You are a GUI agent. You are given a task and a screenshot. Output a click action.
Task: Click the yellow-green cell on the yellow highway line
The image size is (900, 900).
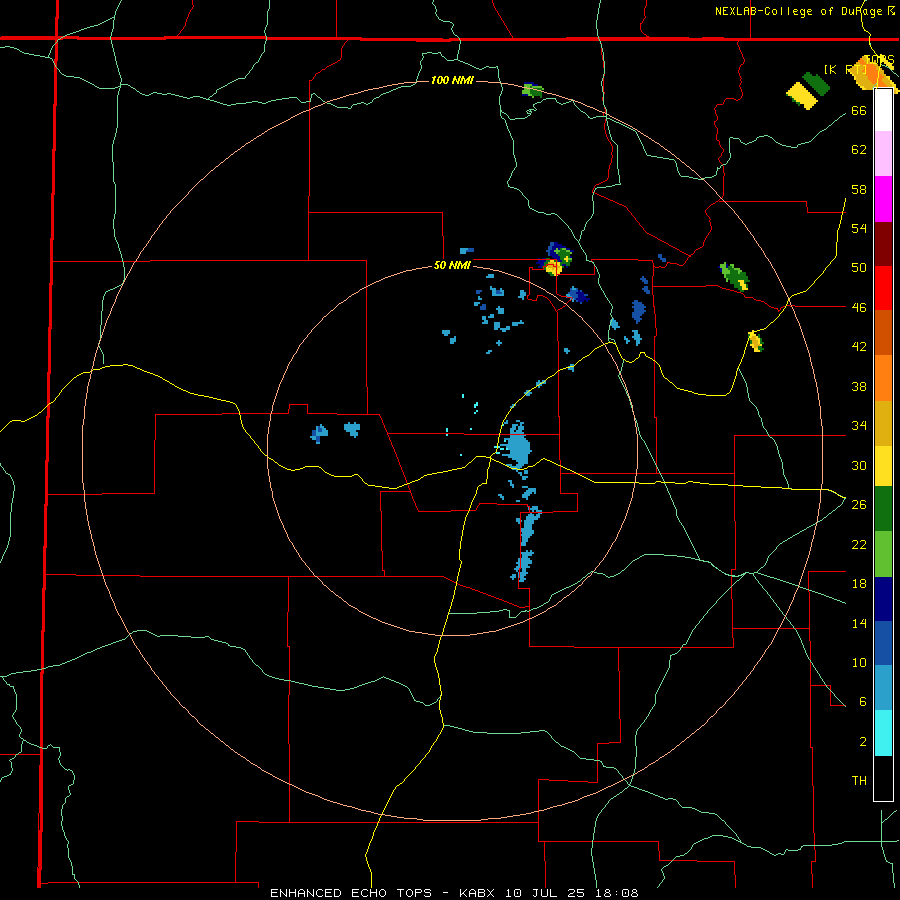pyautogui.click(x=756, y=341)
